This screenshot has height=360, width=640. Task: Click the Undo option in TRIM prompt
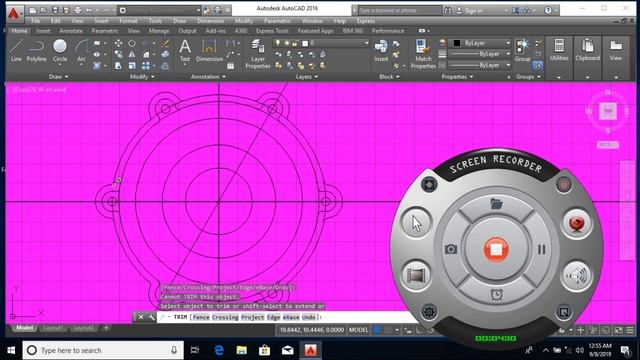[309, 317]
